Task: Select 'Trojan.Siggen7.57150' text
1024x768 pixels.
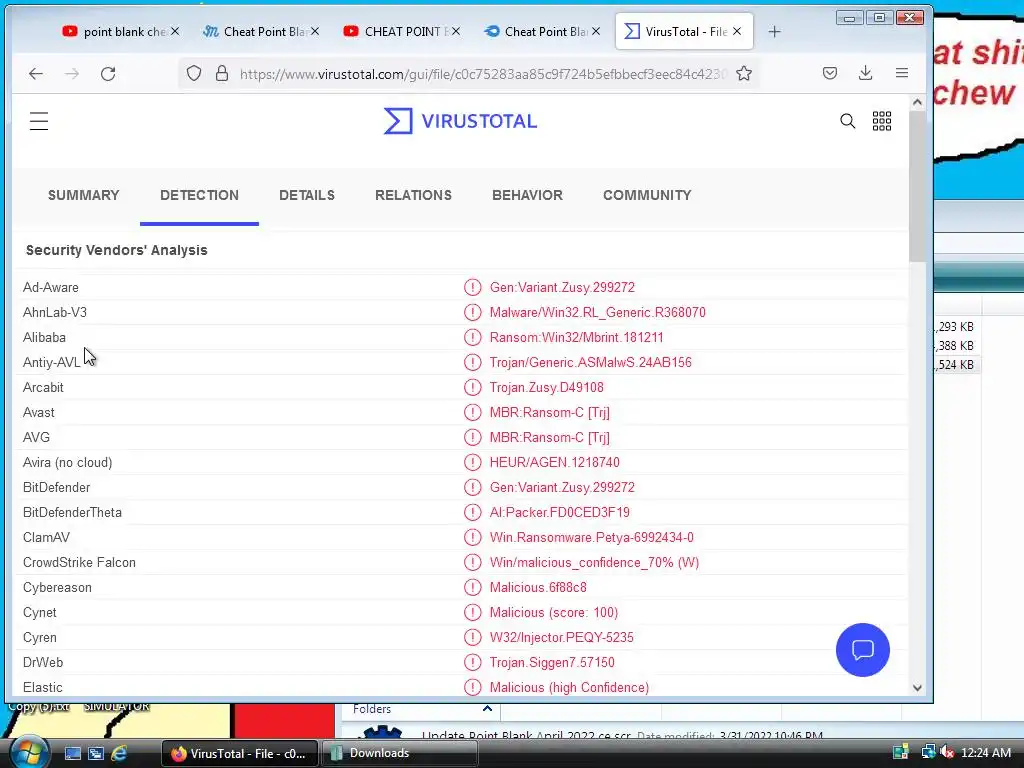Action: point(552,662)
